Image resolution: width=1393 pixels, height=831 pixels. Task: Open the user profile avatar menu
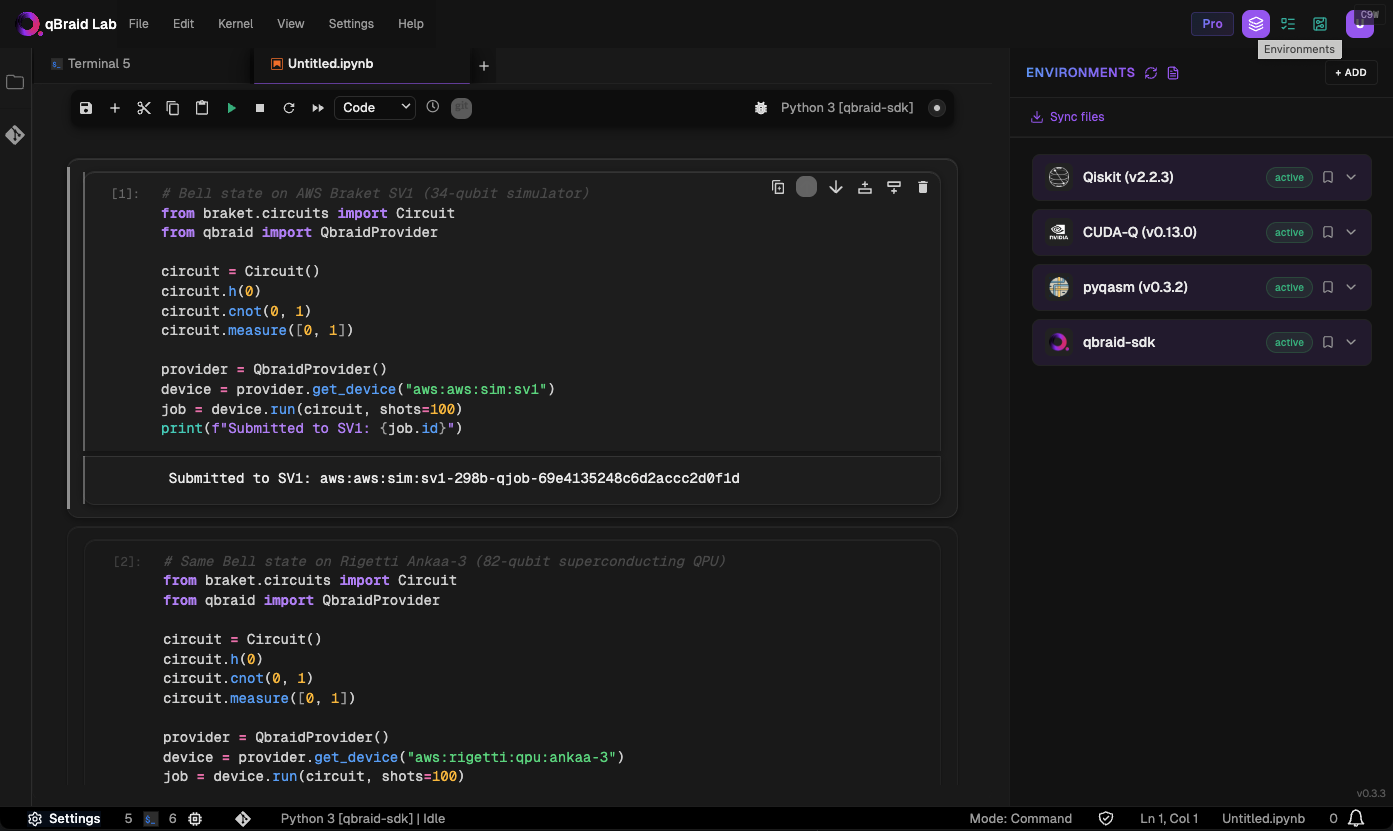click(x=1360, y=23)
